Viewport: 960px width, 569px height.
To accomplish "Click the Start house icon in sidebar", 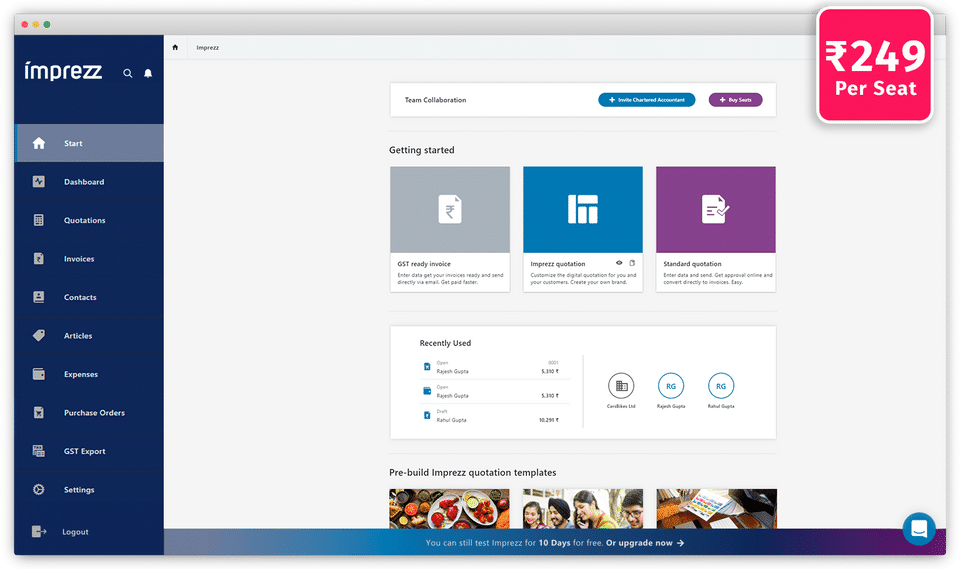I will tap(39, 143).
